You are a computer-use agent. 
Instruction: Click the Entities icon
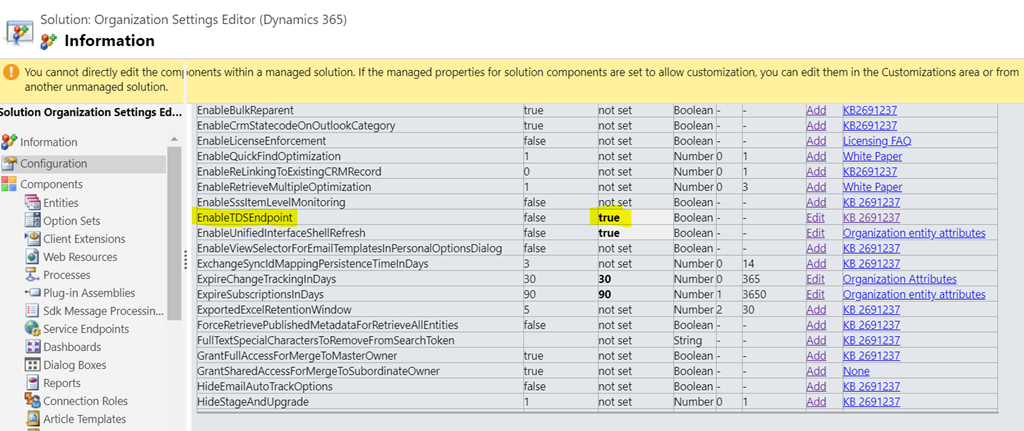[33, 203]
